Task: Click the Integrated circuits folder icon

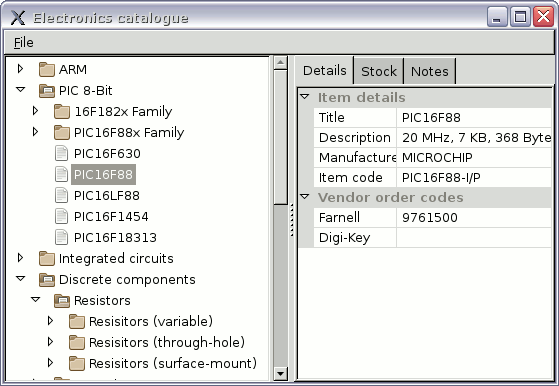Action: coord(47,258)
